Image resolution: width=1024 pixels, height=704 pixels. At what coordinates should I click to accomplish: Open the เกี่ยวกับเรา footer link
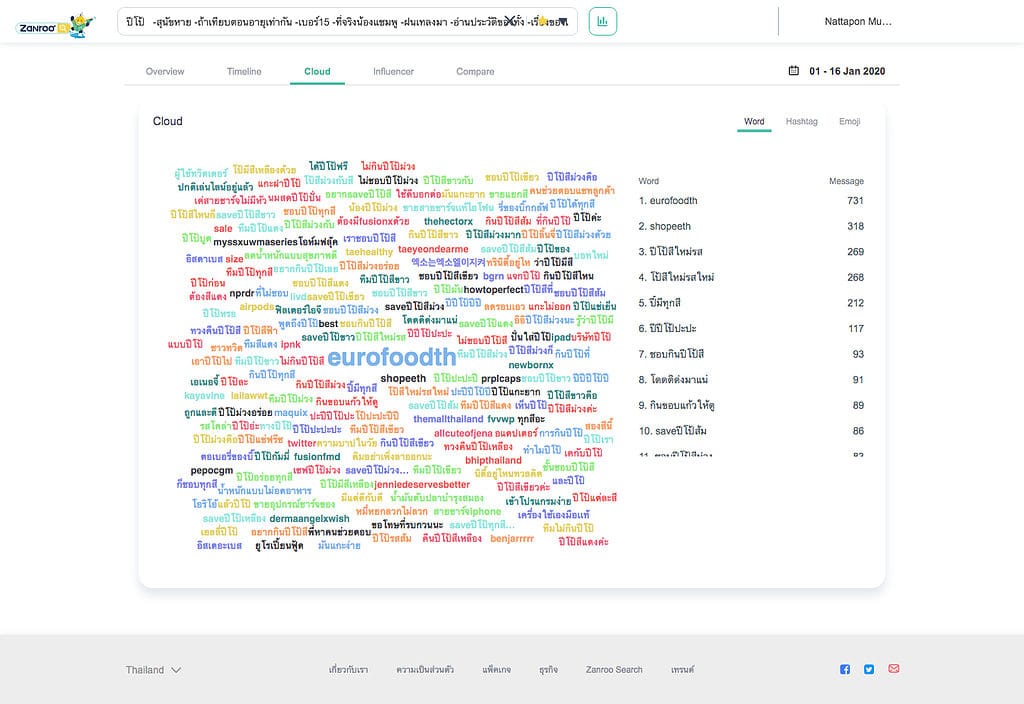[348, 669]
